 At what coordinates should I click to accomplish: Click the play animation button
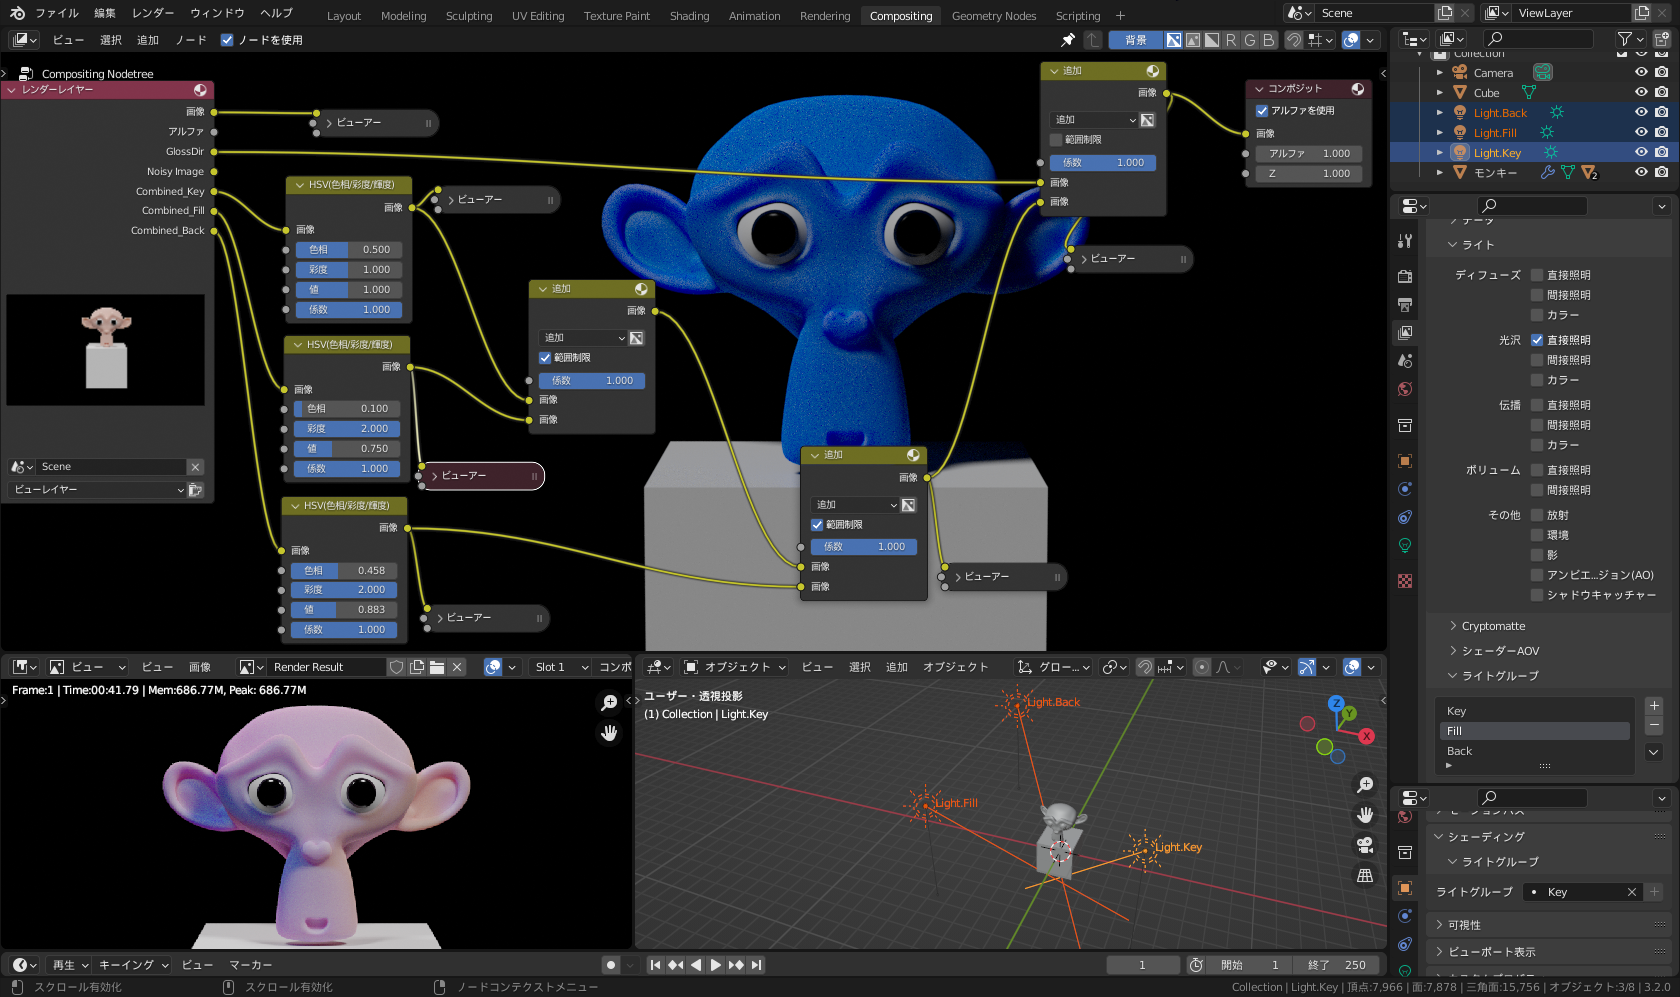tap(715, 965)
